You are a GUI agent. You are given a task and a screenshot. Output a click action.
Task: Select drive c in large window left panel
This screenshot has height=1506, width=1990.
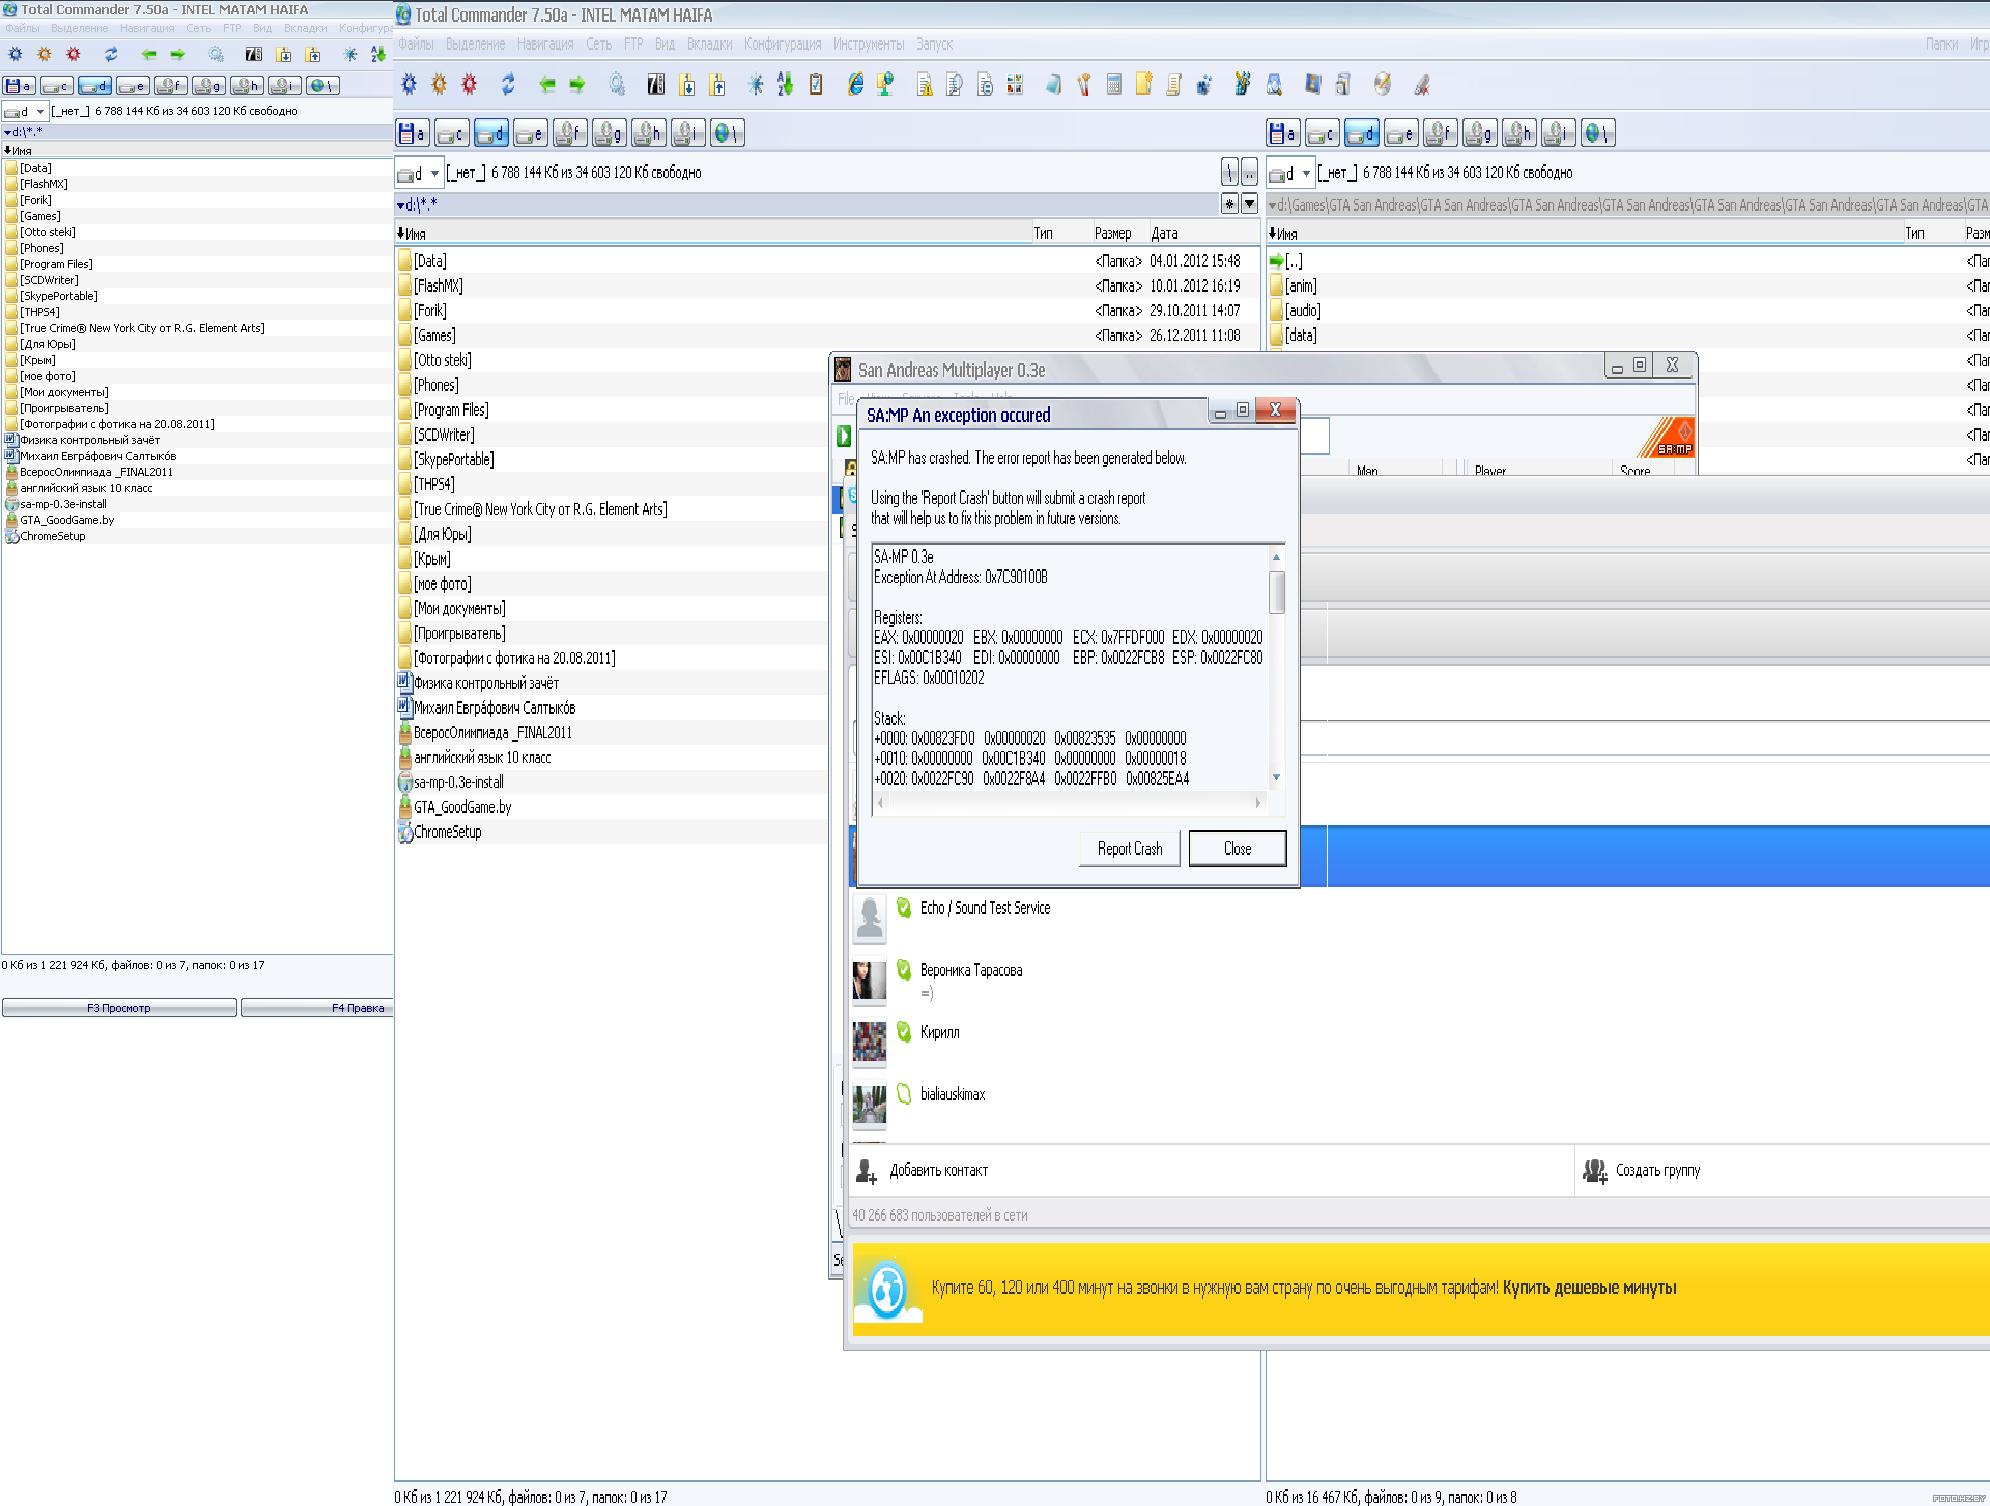(x=452, y=133)
